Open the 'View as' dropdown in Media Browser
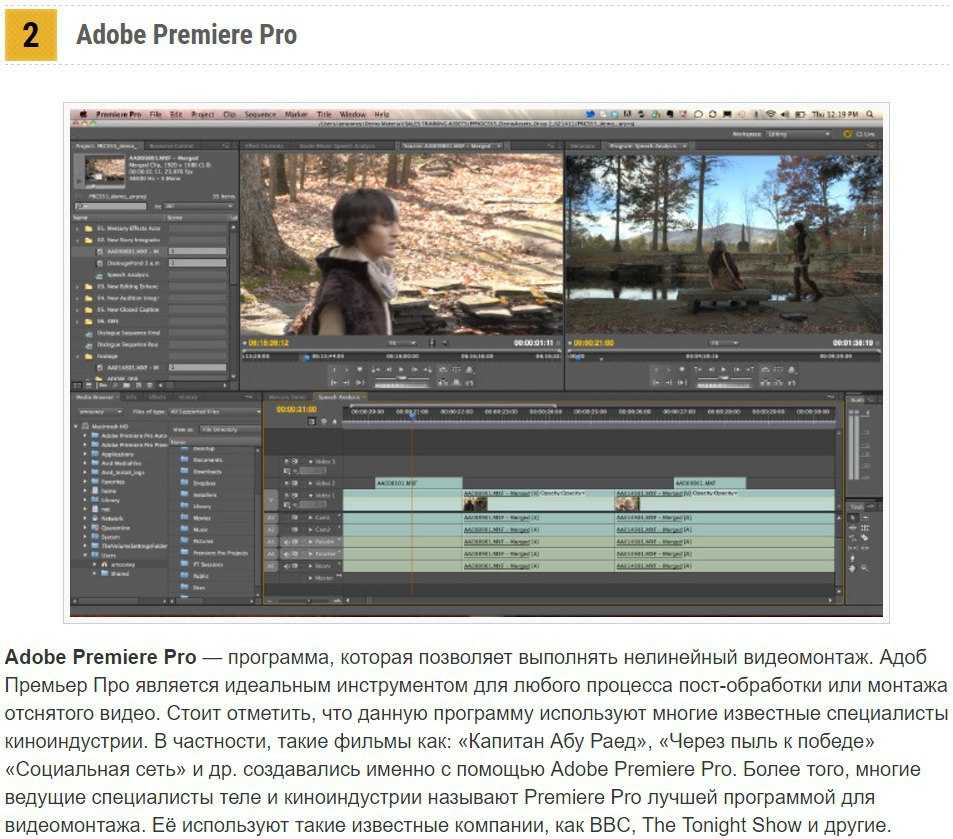 coord(228,429)
